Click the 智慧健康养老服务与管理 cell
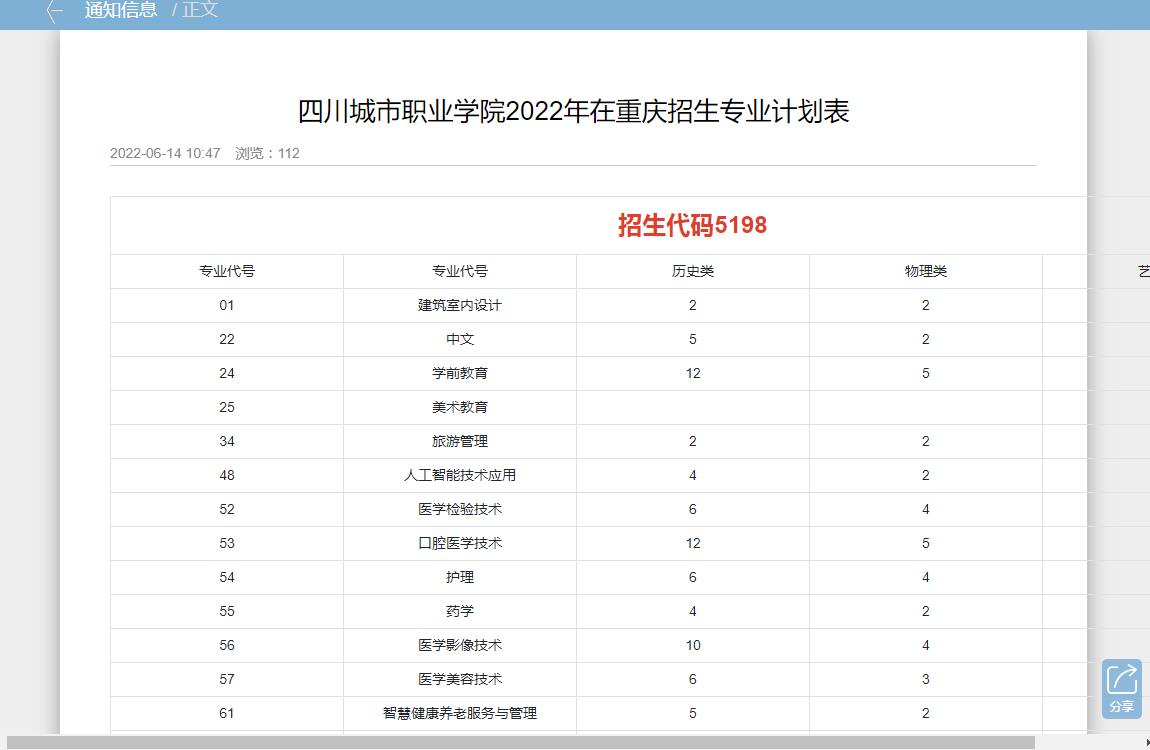The width and height of the screenshot is (1150, 750). pos(460,713)
